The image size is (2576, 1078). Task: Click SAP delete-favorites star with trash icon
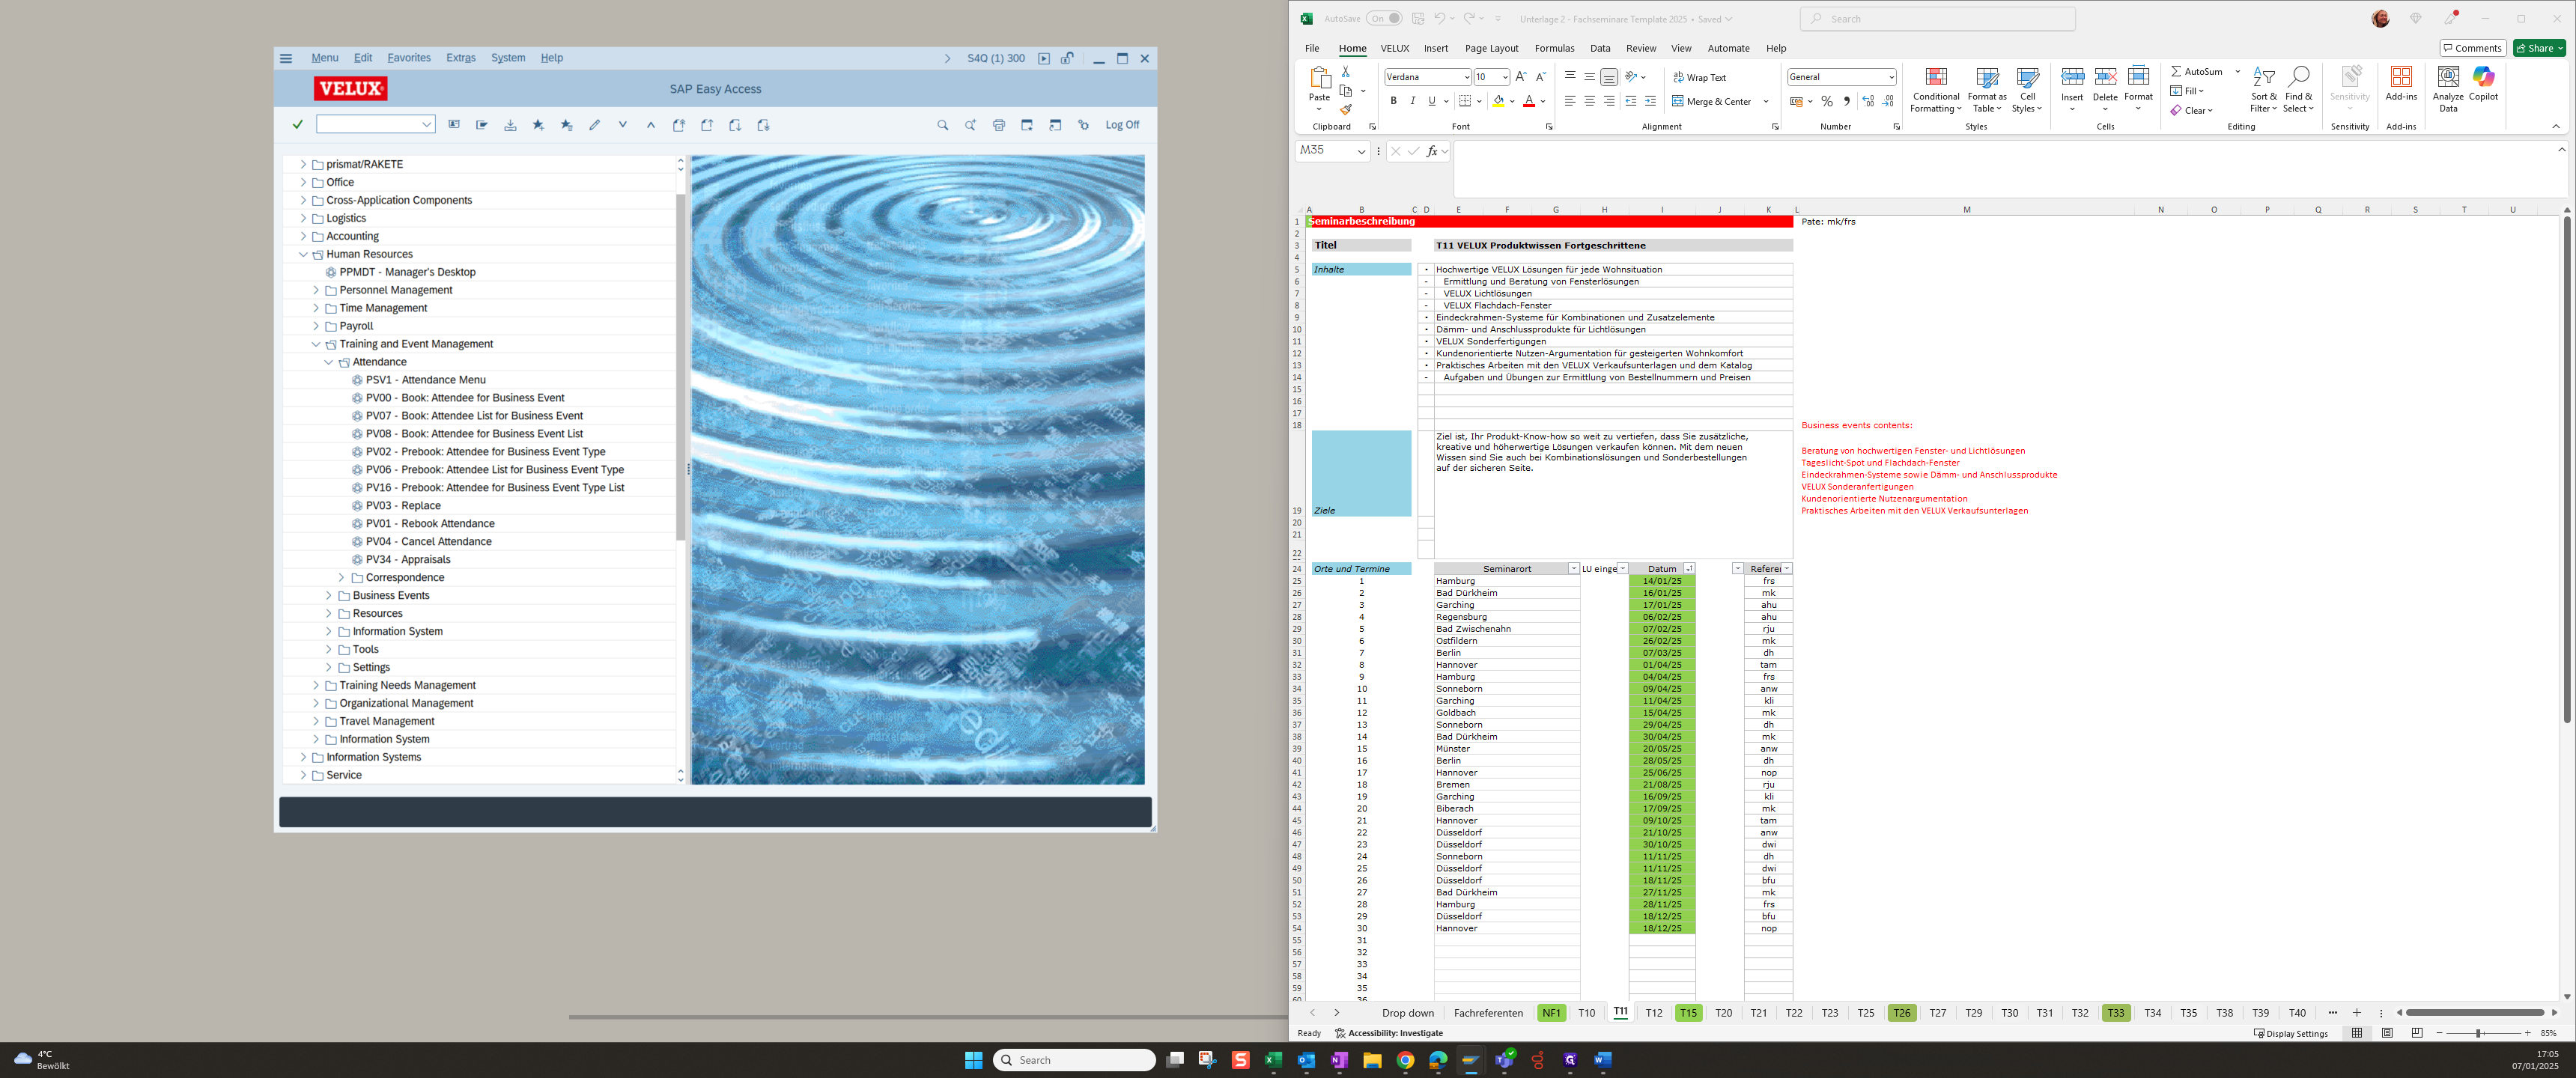point(567,125)
